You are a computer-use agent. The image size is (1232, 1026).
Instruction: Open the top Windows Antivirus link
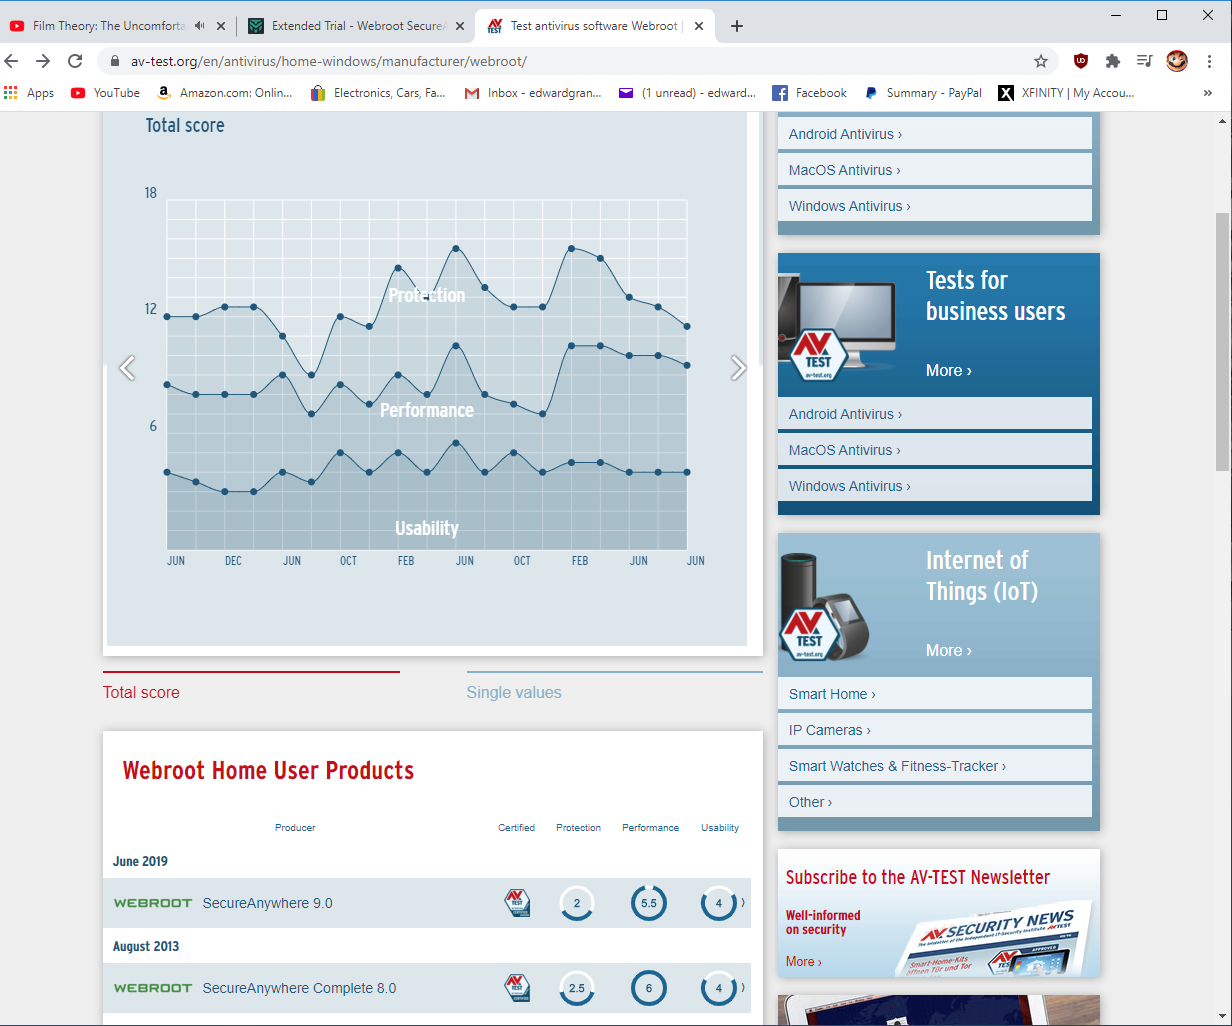pyautogui.click(x=935, y=206)
